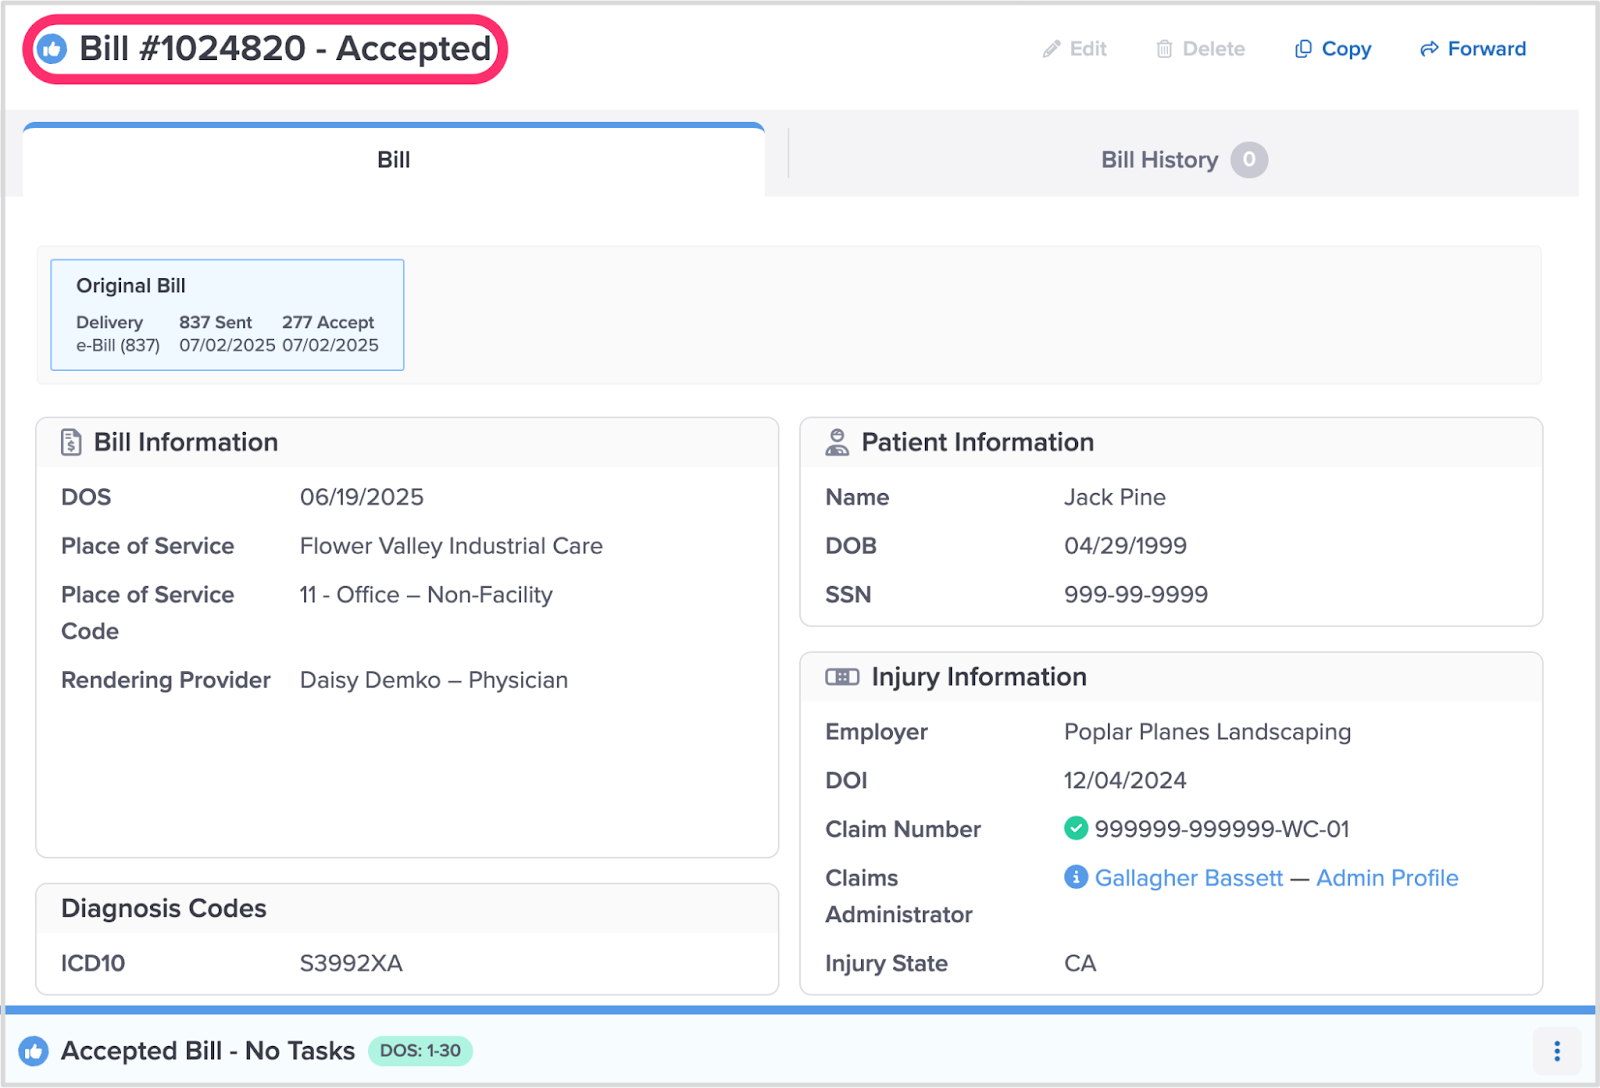Forward this bill using Forward button
This screenshot has width=1600, height=1088.
[1473, 49]
